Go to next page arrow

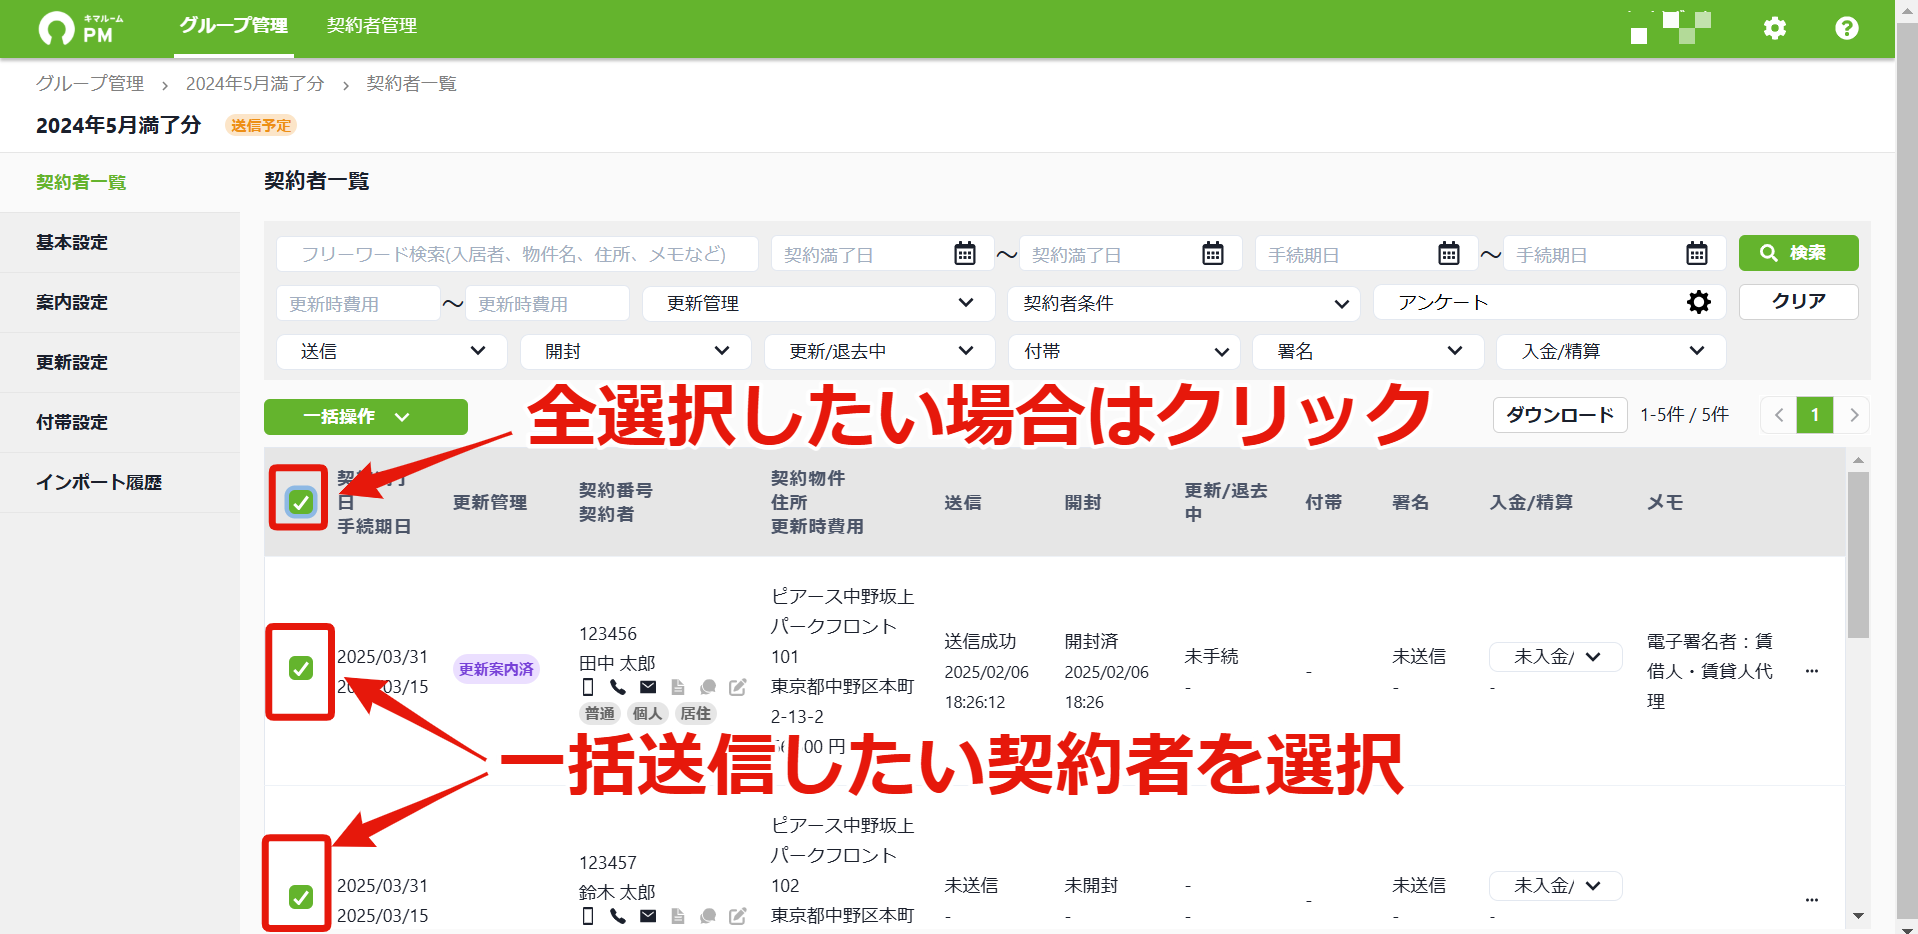pyautogui.click(x=1853, y=415)
